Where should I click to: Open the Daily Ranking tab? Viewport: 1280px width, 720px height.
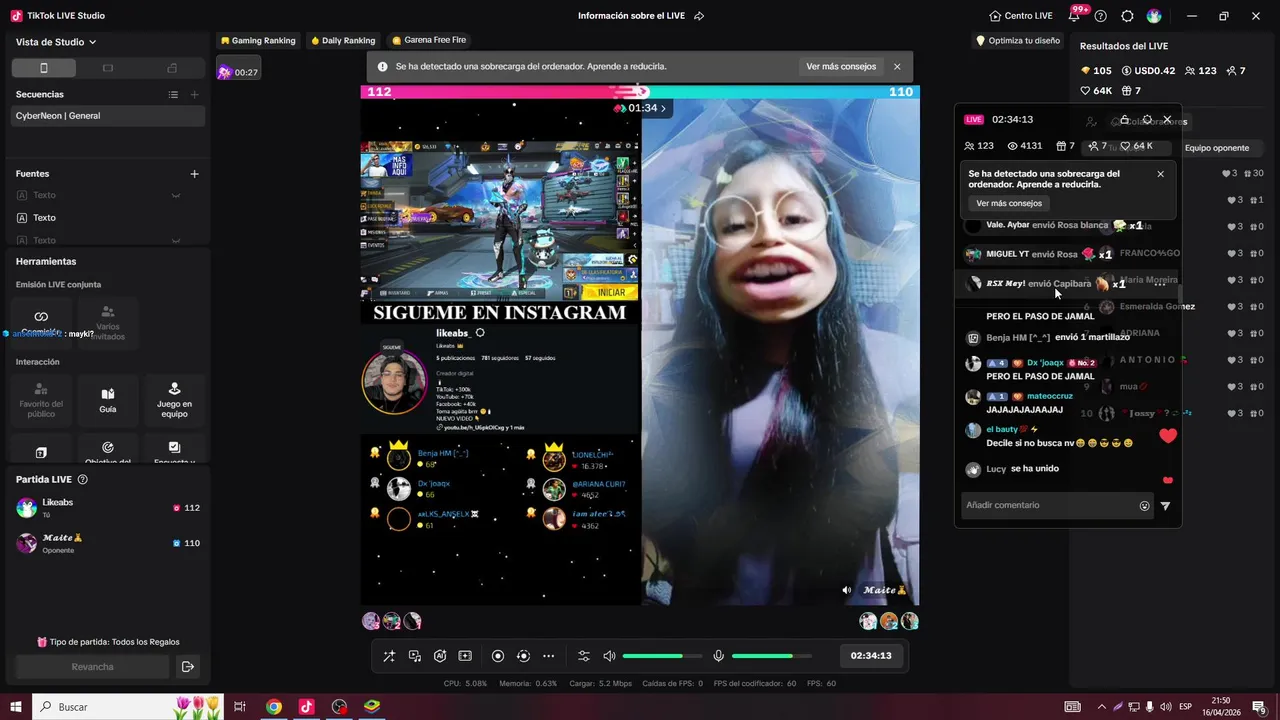pos(343,41)
